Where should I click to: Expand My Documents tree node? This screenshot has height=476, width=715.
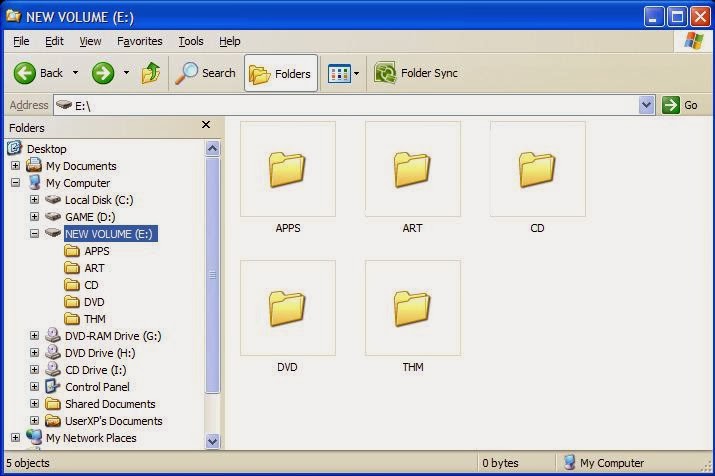tap(16, 166)
